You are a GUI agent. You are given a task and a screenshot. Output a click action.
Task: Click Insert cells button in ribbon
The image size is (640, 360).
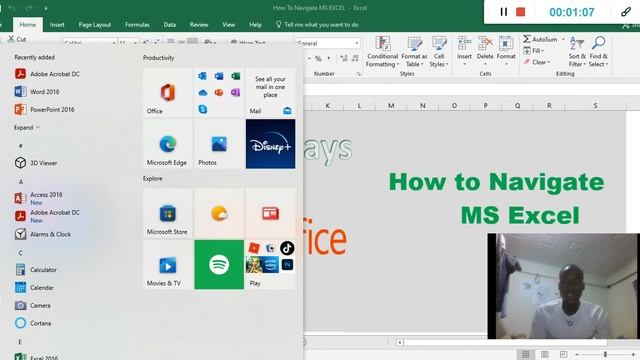point(464,52)
